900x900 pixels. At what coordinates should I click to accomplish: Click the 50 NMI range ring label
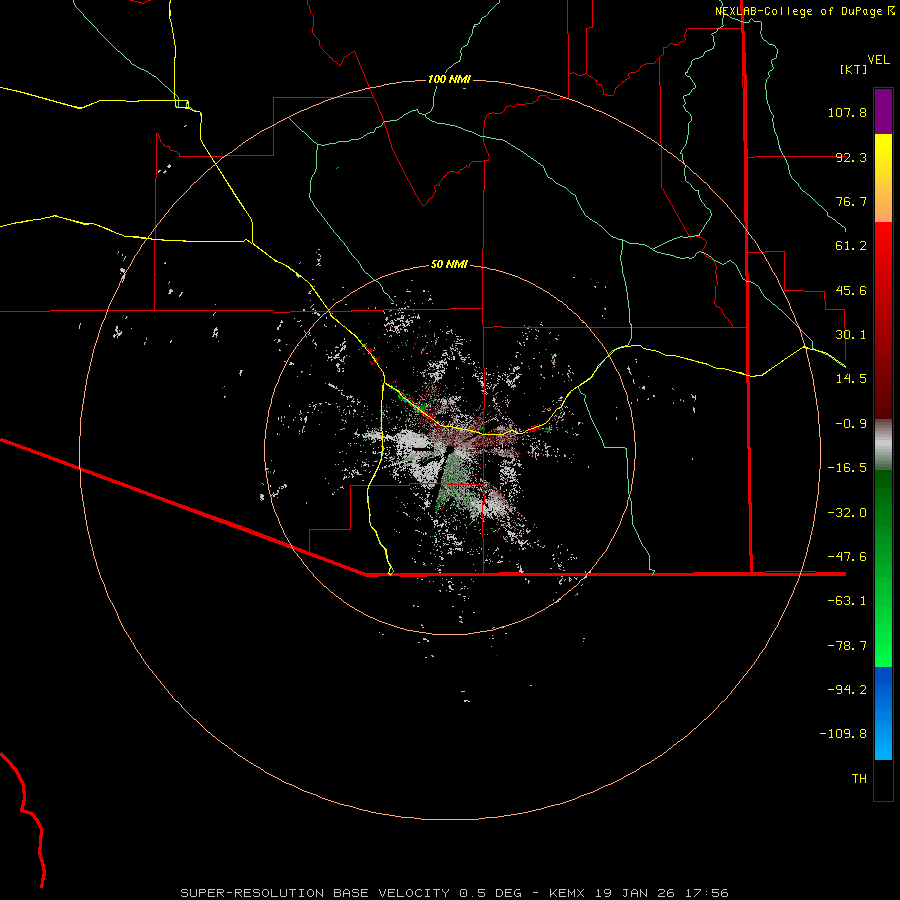pos(449,264)
